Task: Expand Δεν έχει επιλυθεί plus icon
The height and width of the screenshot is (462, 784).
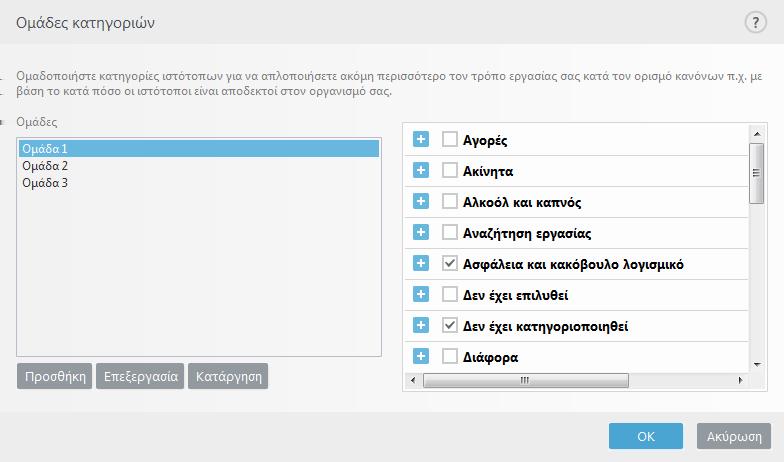Action: pos(420,294)
